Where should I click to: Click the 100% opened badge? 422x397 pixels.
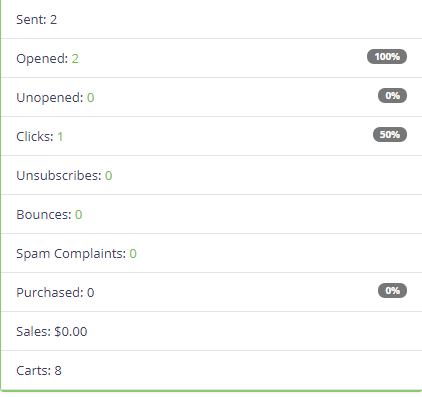[x=387, y=57]
